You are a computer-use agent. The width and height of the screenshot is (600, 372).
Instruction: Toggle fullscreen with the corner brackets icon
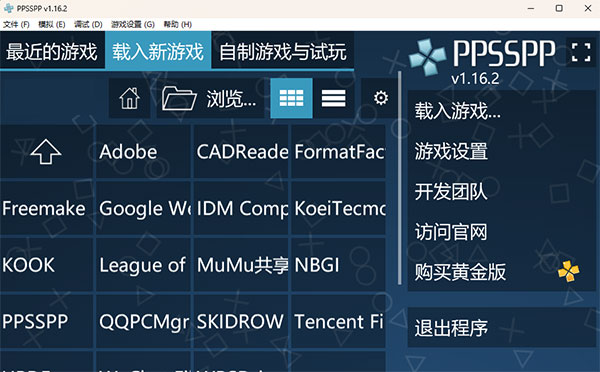(x=581, y=52)
